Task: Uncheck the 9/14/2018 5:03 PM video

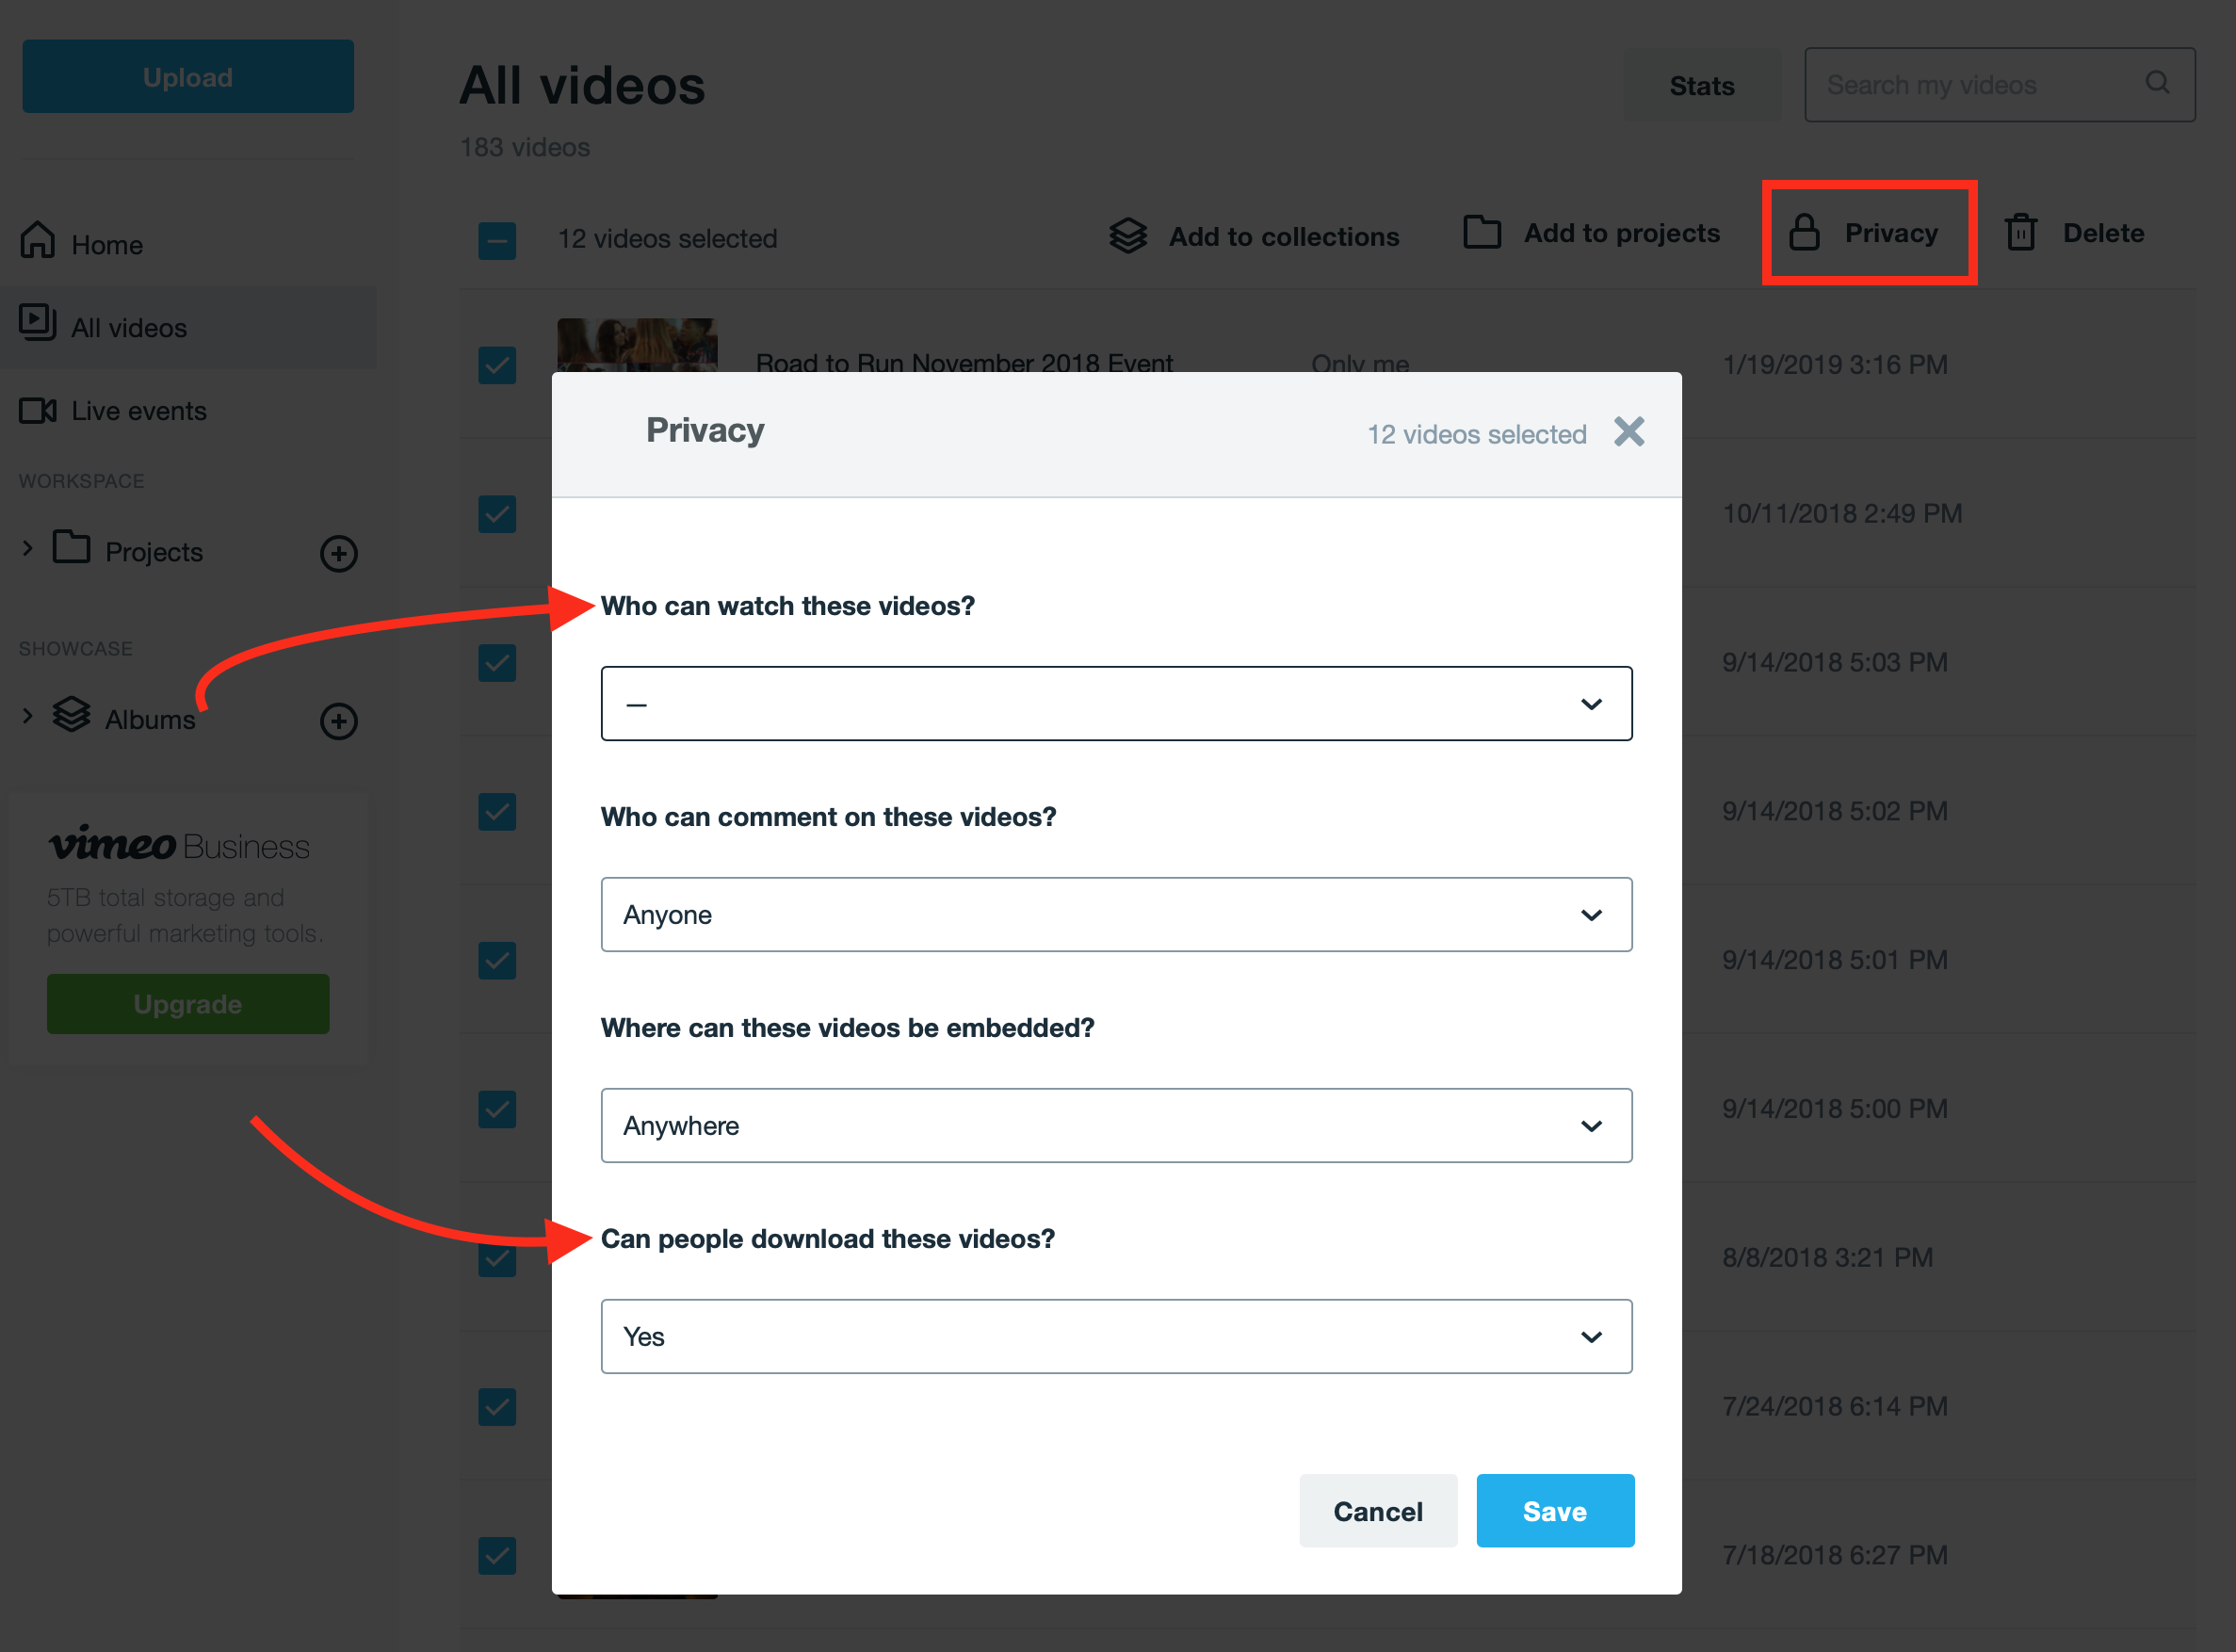Action: 497,663
